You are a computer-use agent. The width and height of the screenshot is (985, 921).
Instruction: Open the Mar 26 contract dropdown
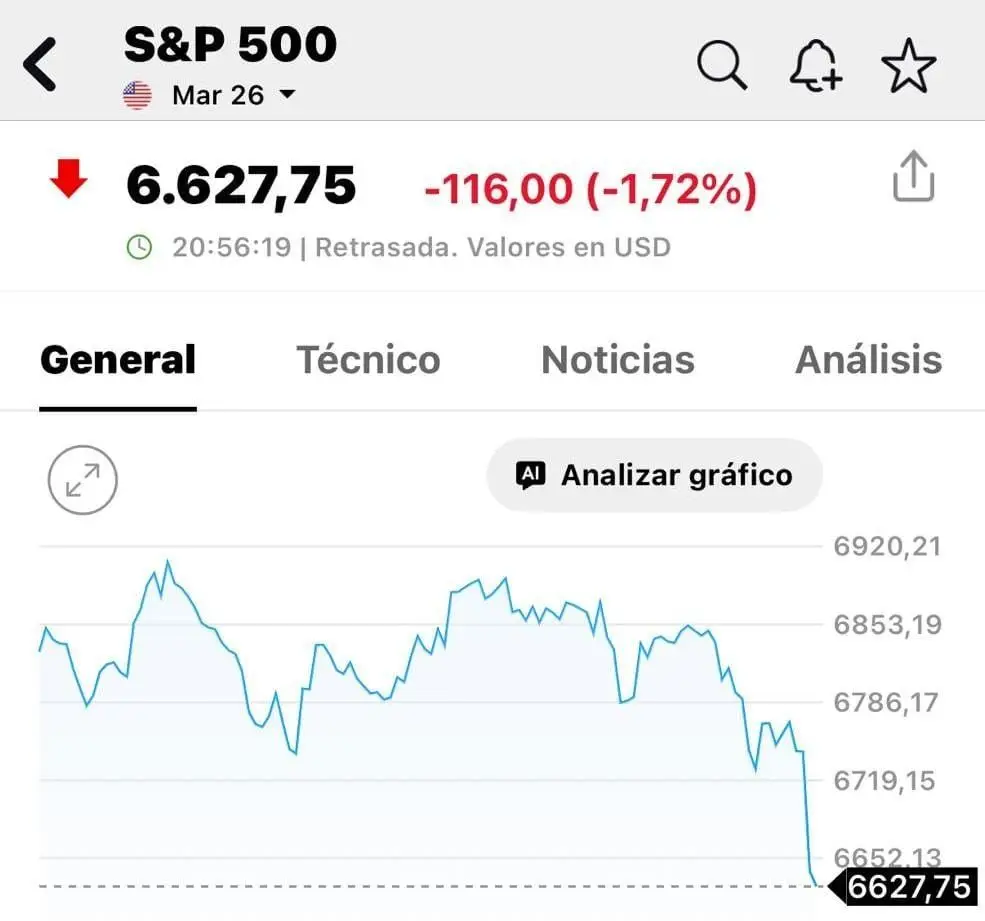218,96
